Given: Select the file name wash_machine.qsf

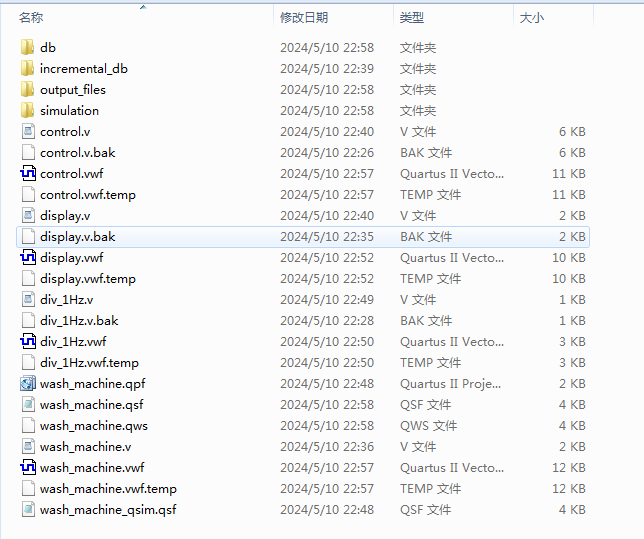Looking at the screenshot, I should point(92,405).
